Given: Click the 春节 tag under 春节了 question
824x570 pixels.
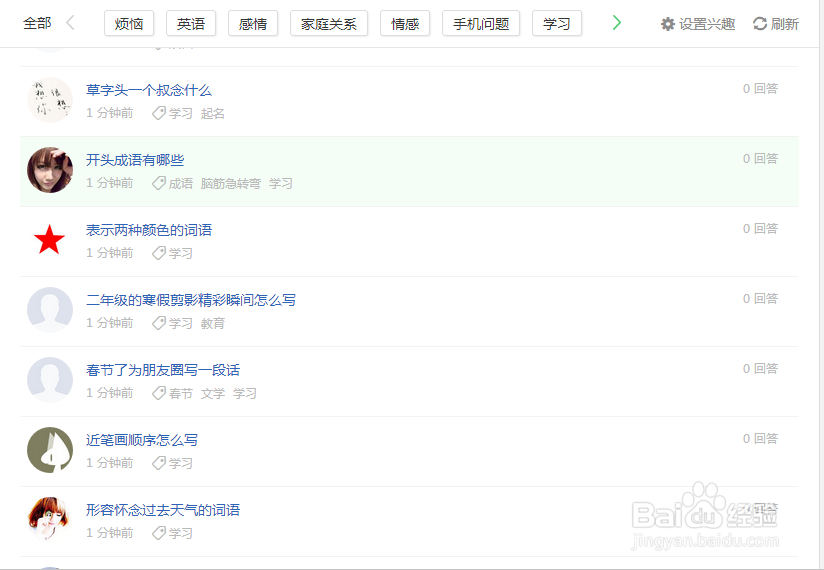Looking at the screenshot, I should click(x=181, y=393).
